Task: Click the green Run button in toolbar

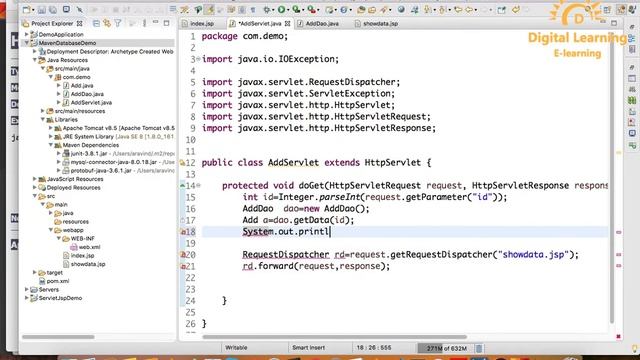Action: pos(281,9)
